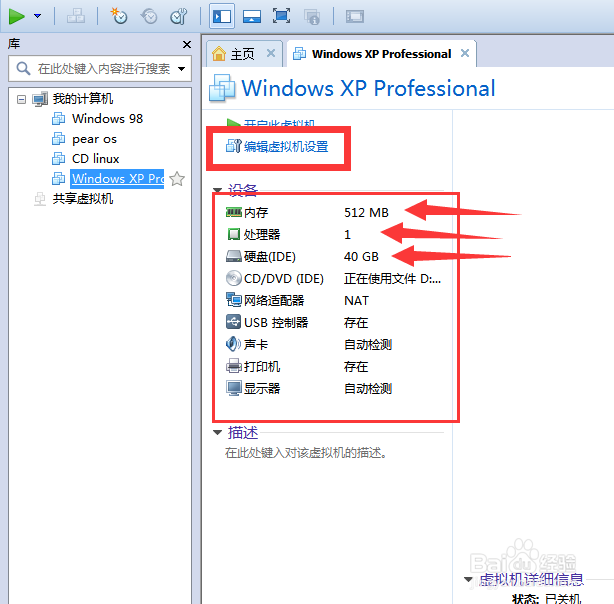Open the library search filter dropdown
The image size is (614, 604).
click(181, 69)
